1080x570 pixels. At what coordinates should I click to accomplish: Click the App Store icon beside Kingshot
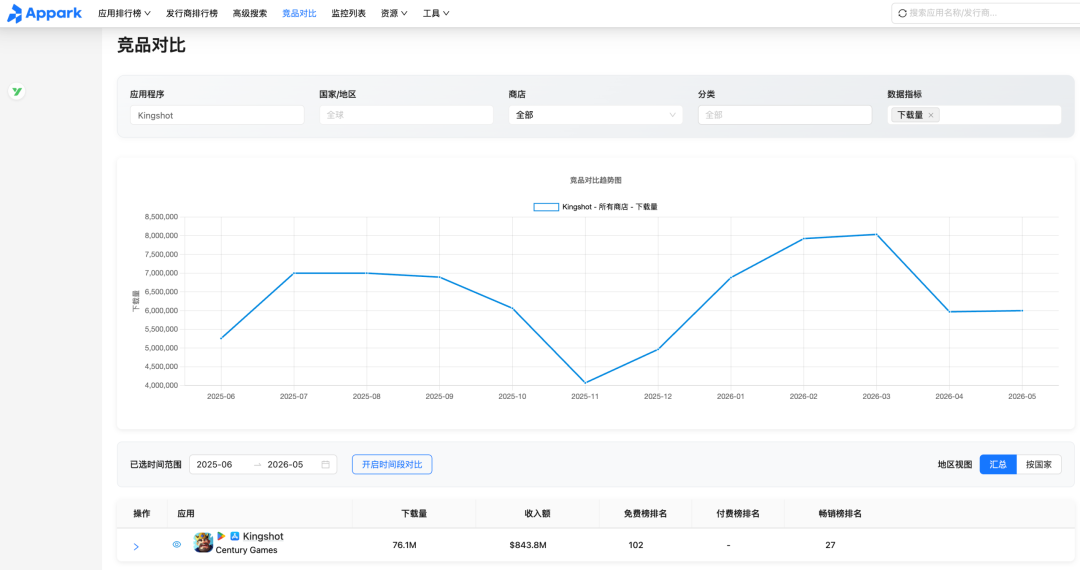234,536
